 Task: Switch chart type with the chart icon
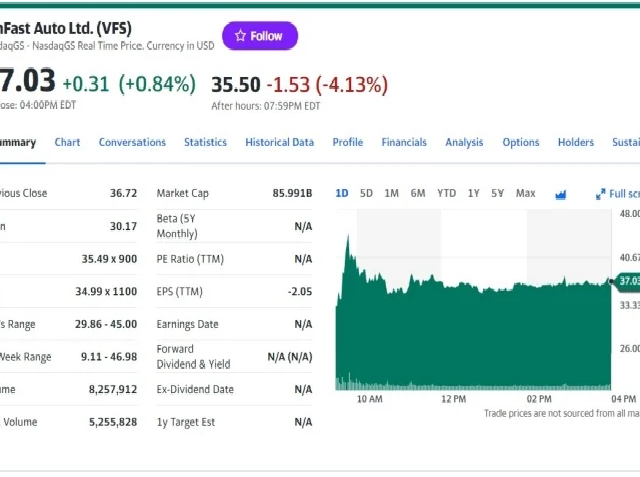pyautogui.click(x=560, y=194)
